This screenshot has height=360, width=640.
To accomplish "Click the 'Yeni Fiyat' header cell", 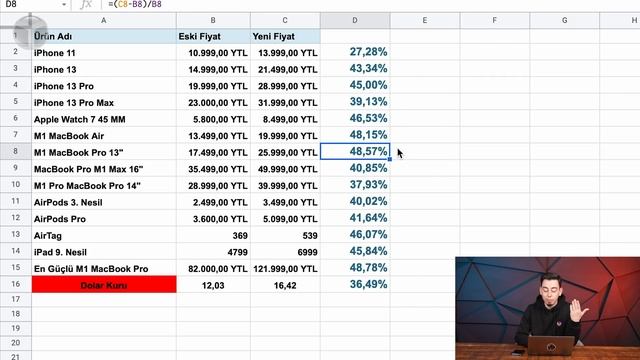I will 285,36.
